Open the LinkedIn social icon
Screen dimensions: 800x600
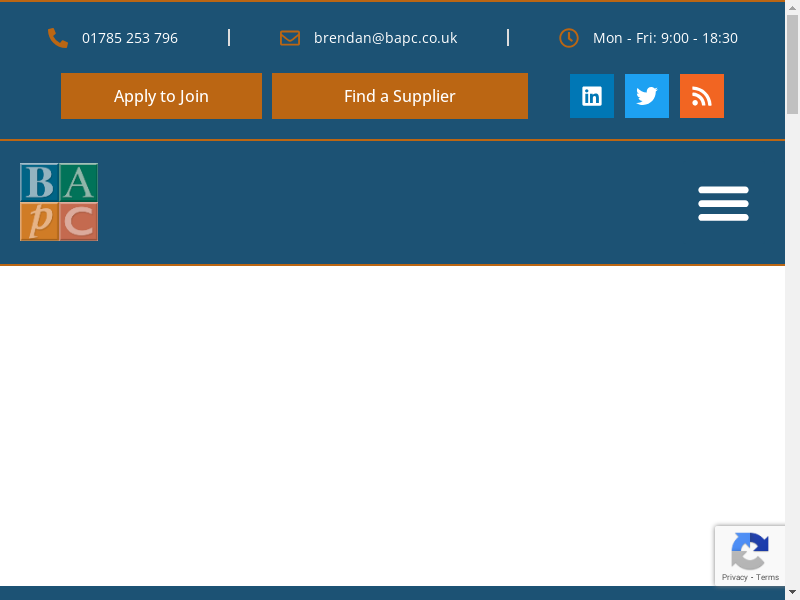click(x=592, y=96)
